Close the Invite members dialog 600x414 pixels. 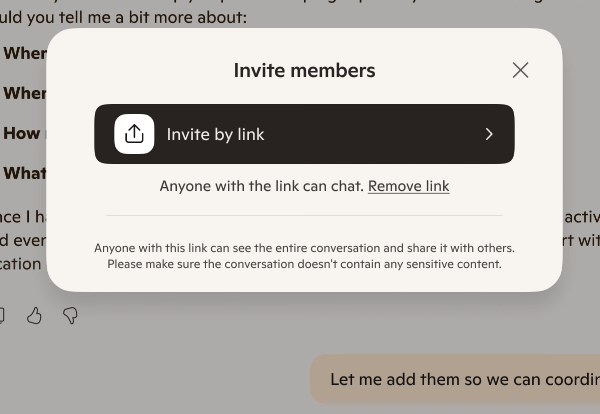click(x=520, y=70)
